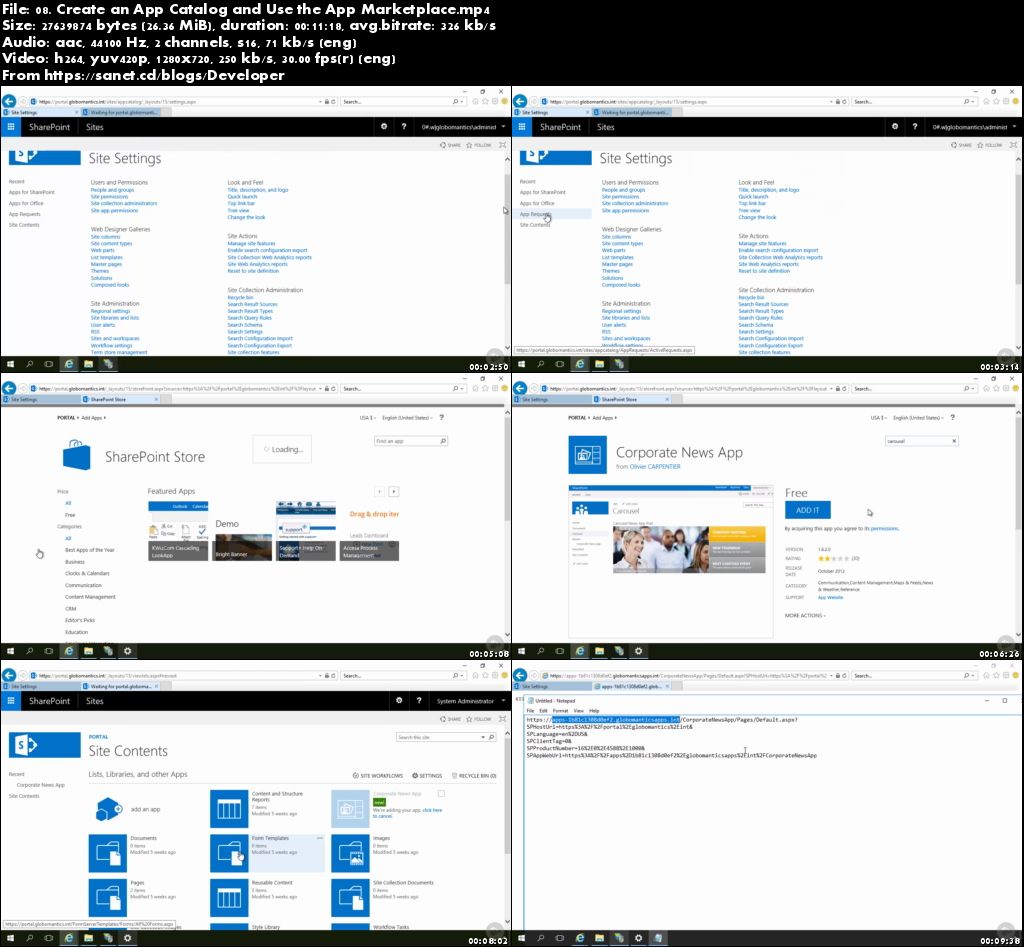
Task: Open the Reusable Content list tile icon
Action: tap(229, 897)
